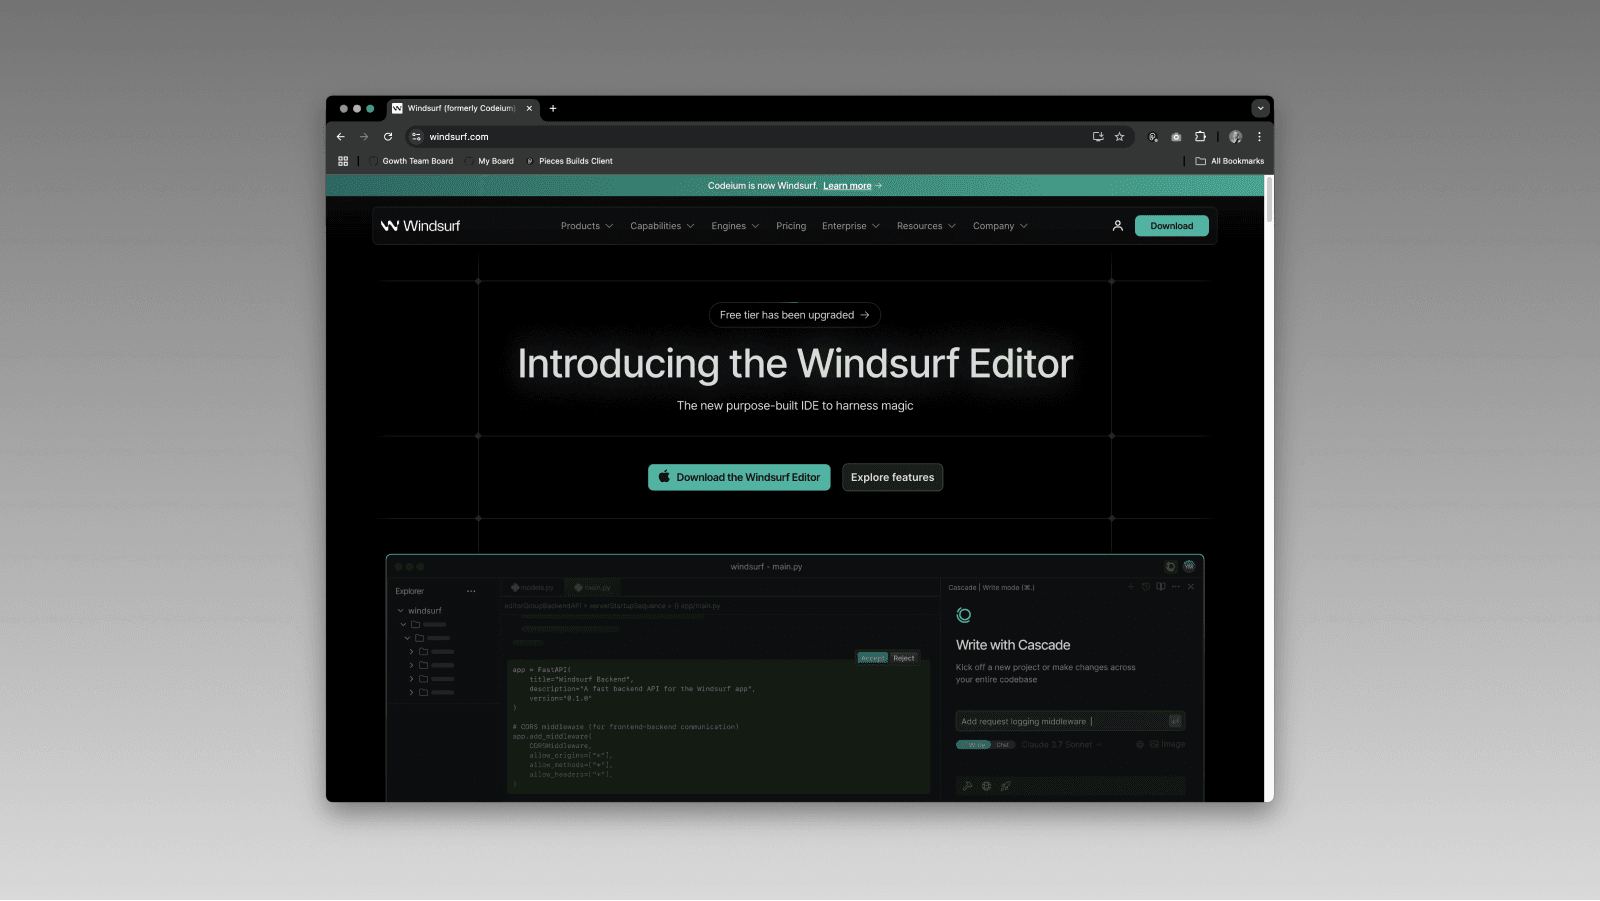Follow the Learn more banner link
This screenshot has height=901, width=1600.
(x=847, y=186)
